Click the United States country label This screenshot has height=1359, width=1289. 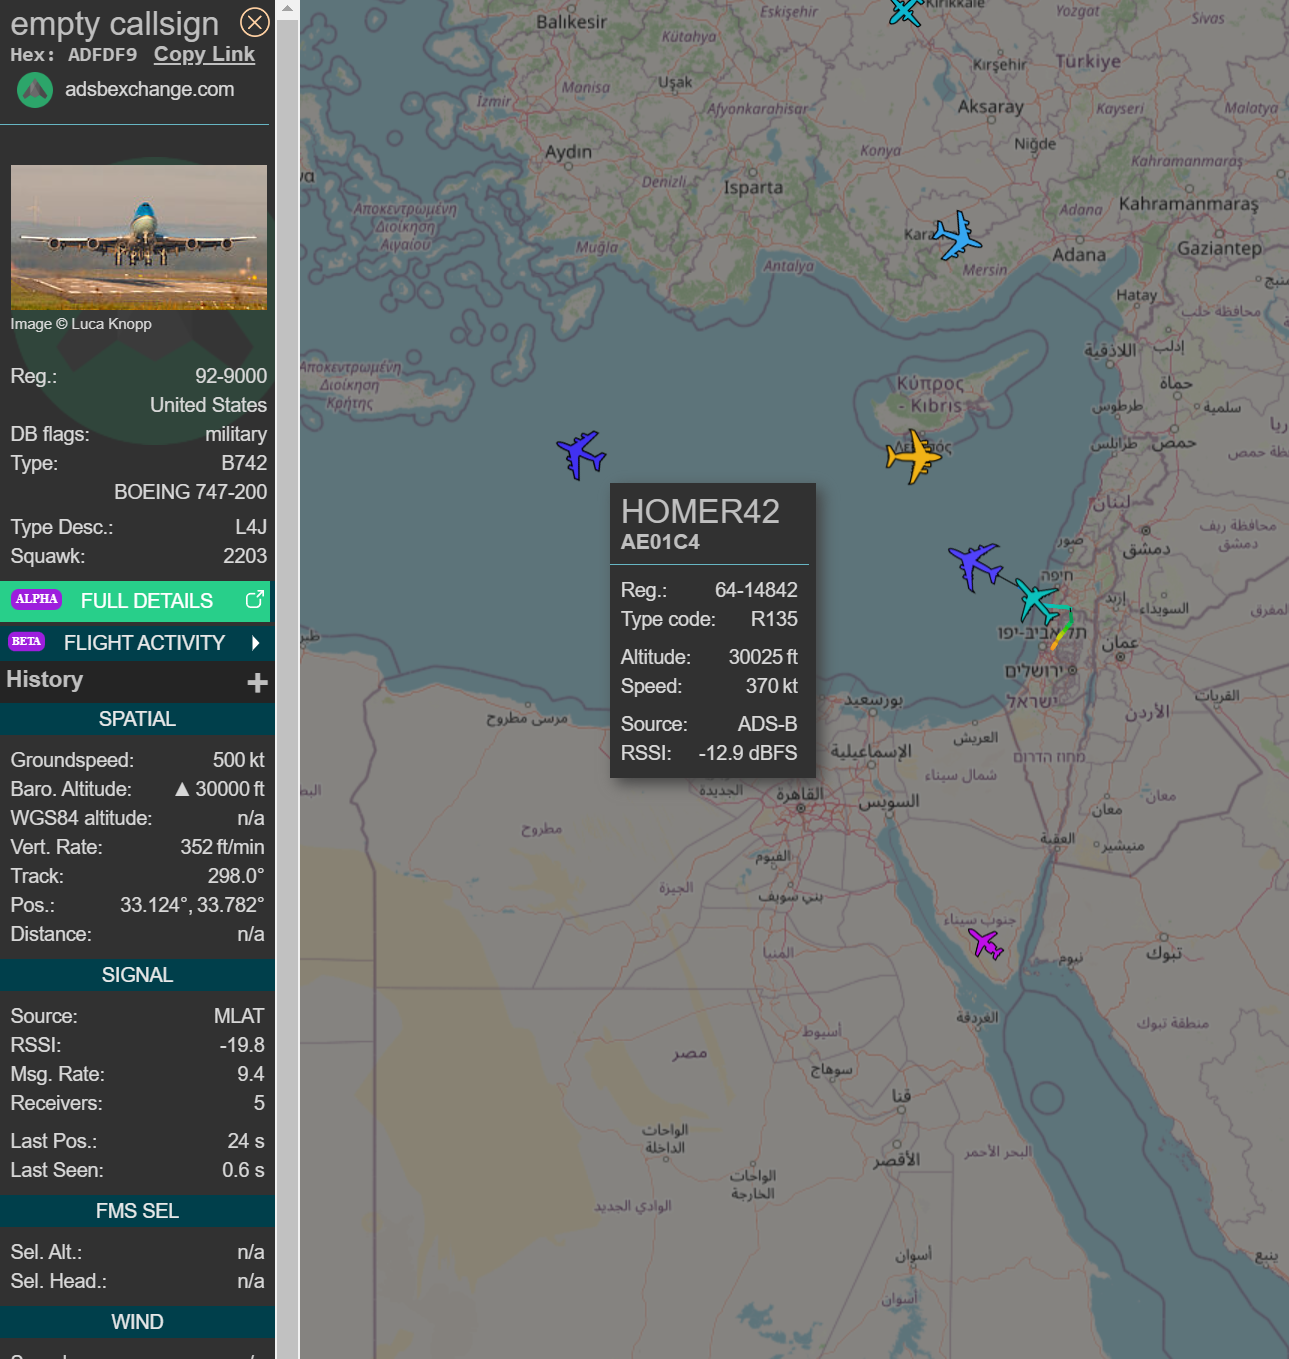[x=208, y=405]
